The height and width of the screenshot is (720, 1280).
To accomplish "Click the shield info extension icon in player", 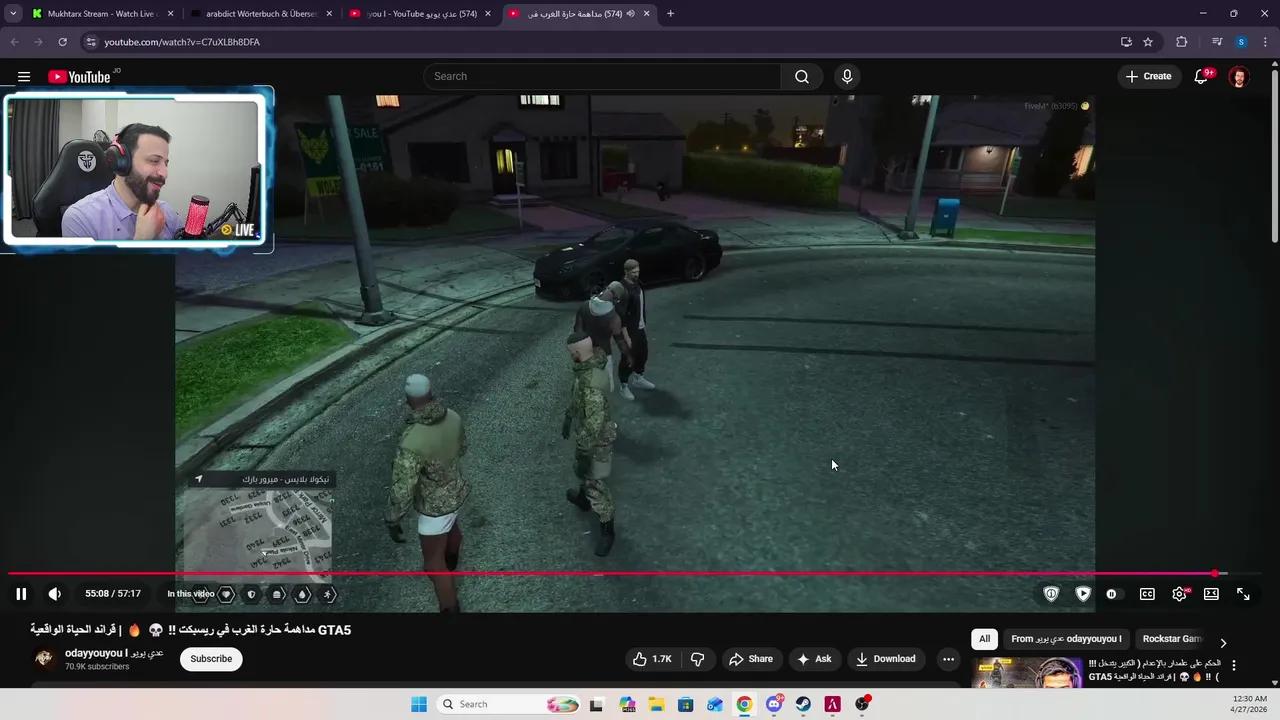I will coord(1051,594).
